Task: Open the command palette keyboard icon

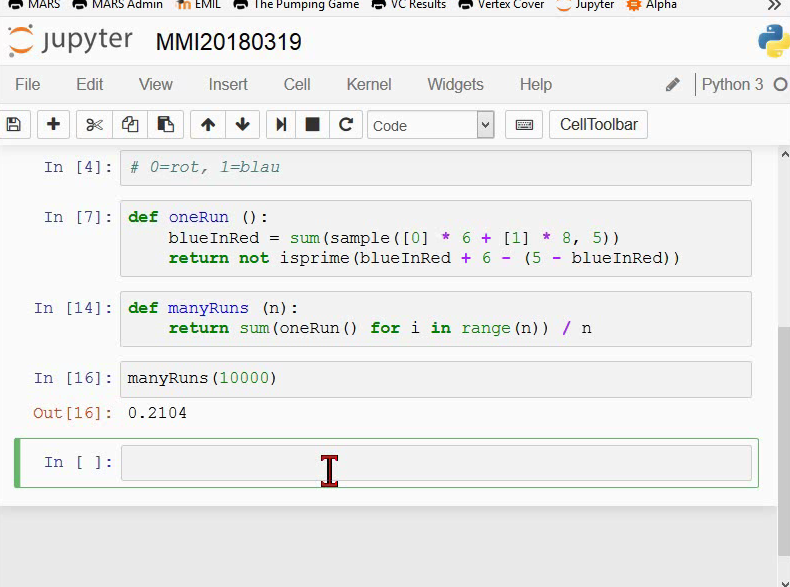Action: [524, 124]
